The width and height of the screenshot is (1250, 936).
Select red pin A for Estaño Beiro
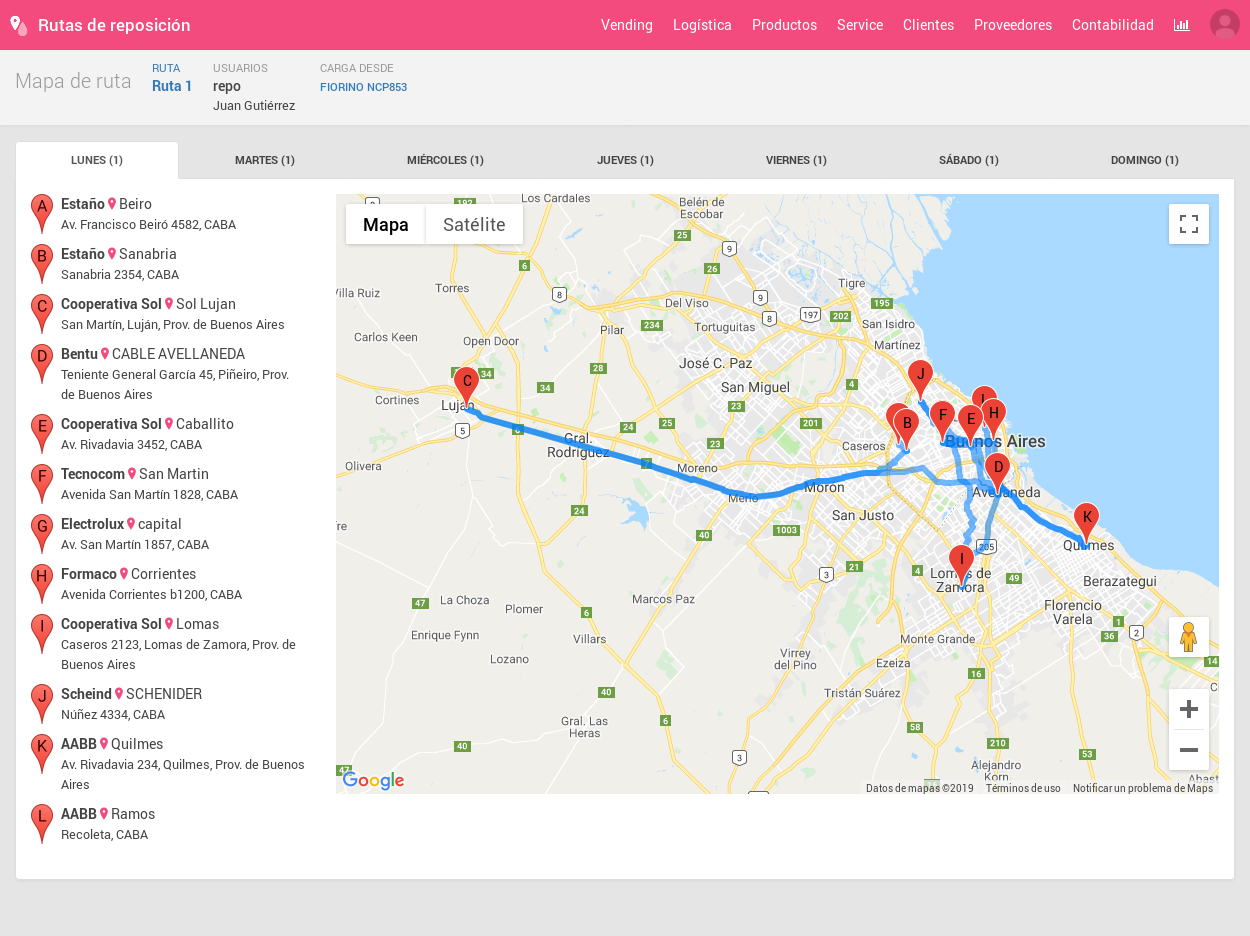point(42,211)
